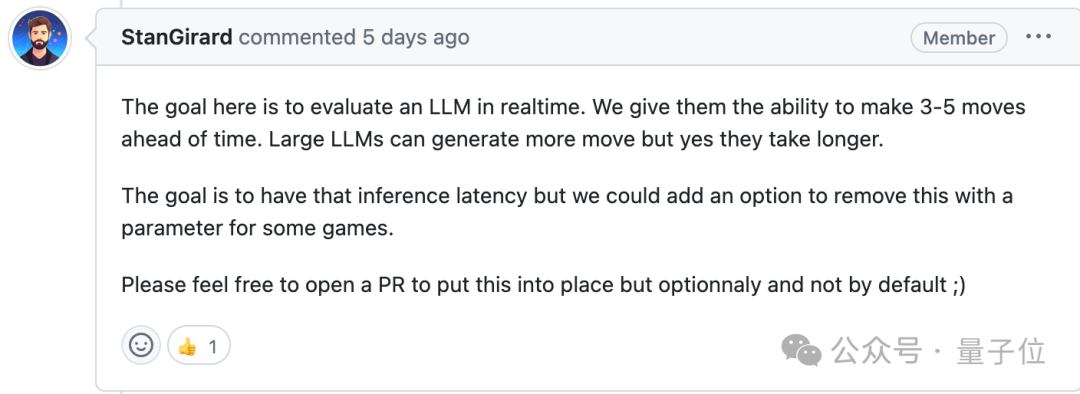Open the comment's three-dot options menu
This screenshot has width=1080, height=394.
point(1039,37)
